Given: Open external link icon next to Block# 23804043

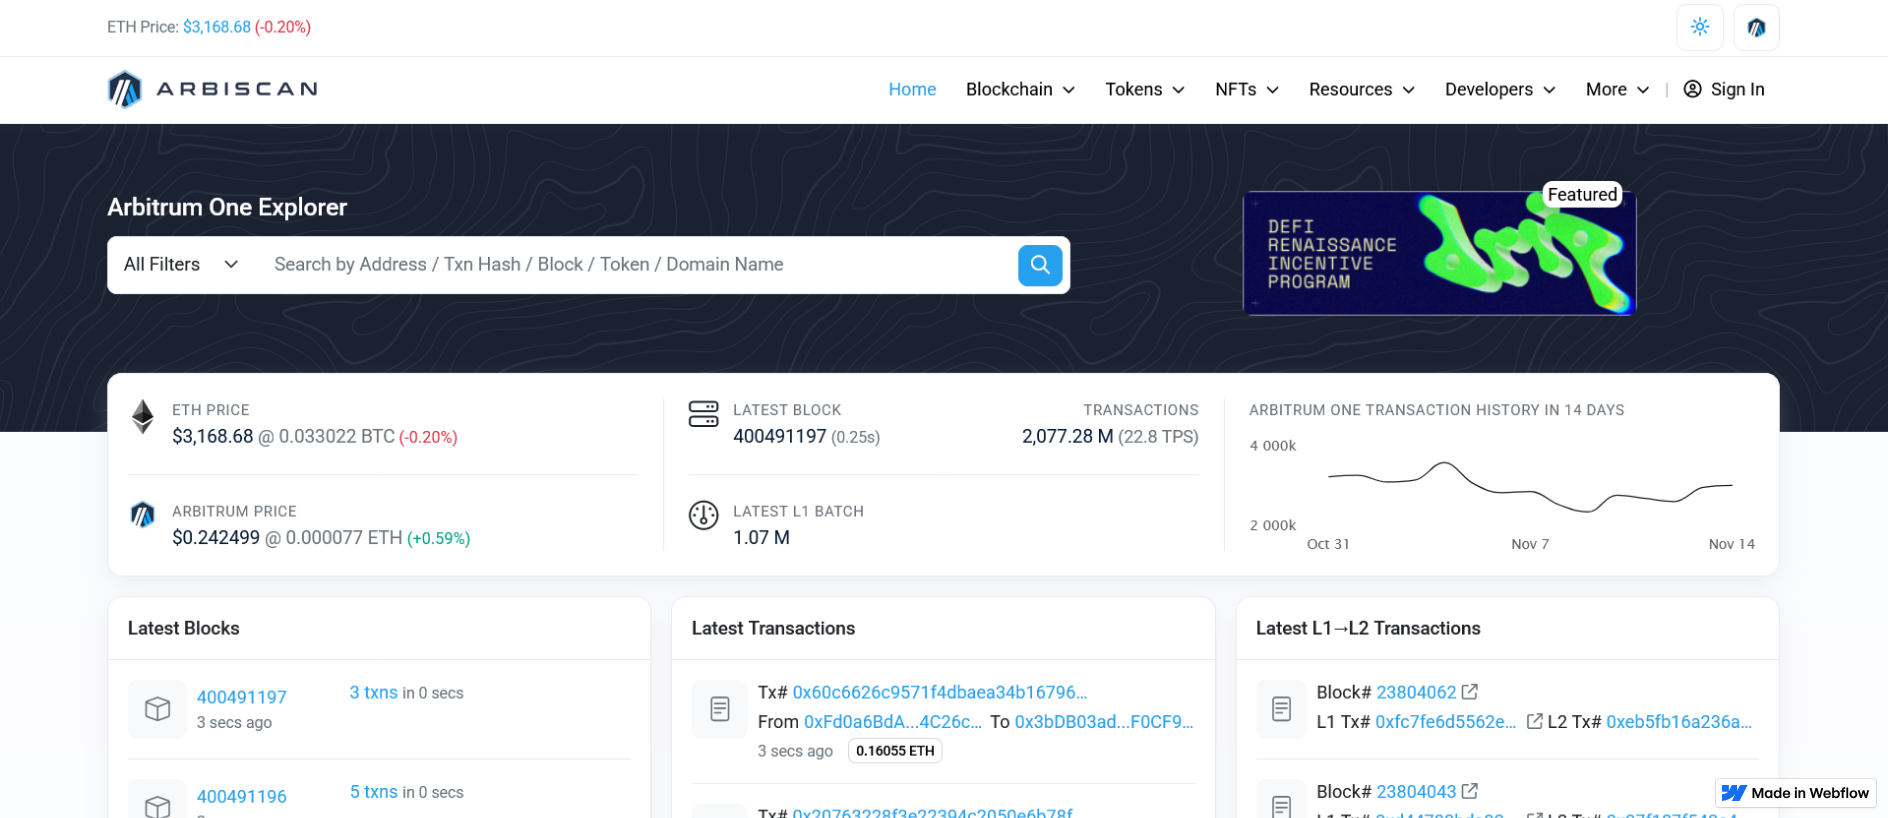Looking at the screenshot, I should click(1470, 791).
